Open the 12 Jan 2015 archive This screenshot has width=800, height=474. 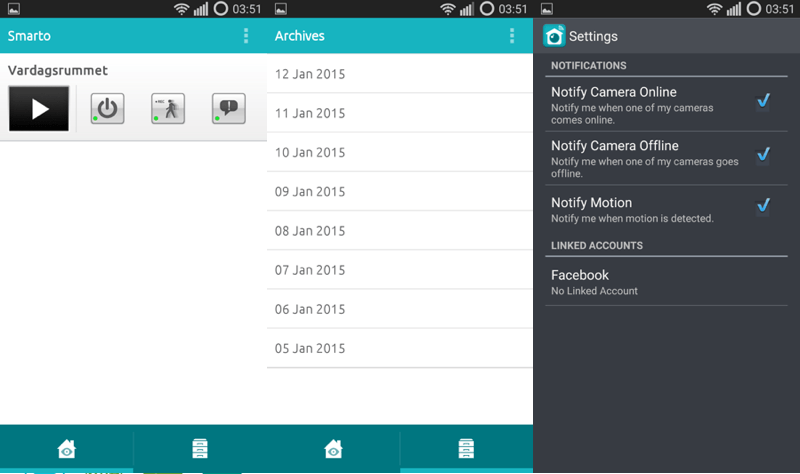(400, 74)
